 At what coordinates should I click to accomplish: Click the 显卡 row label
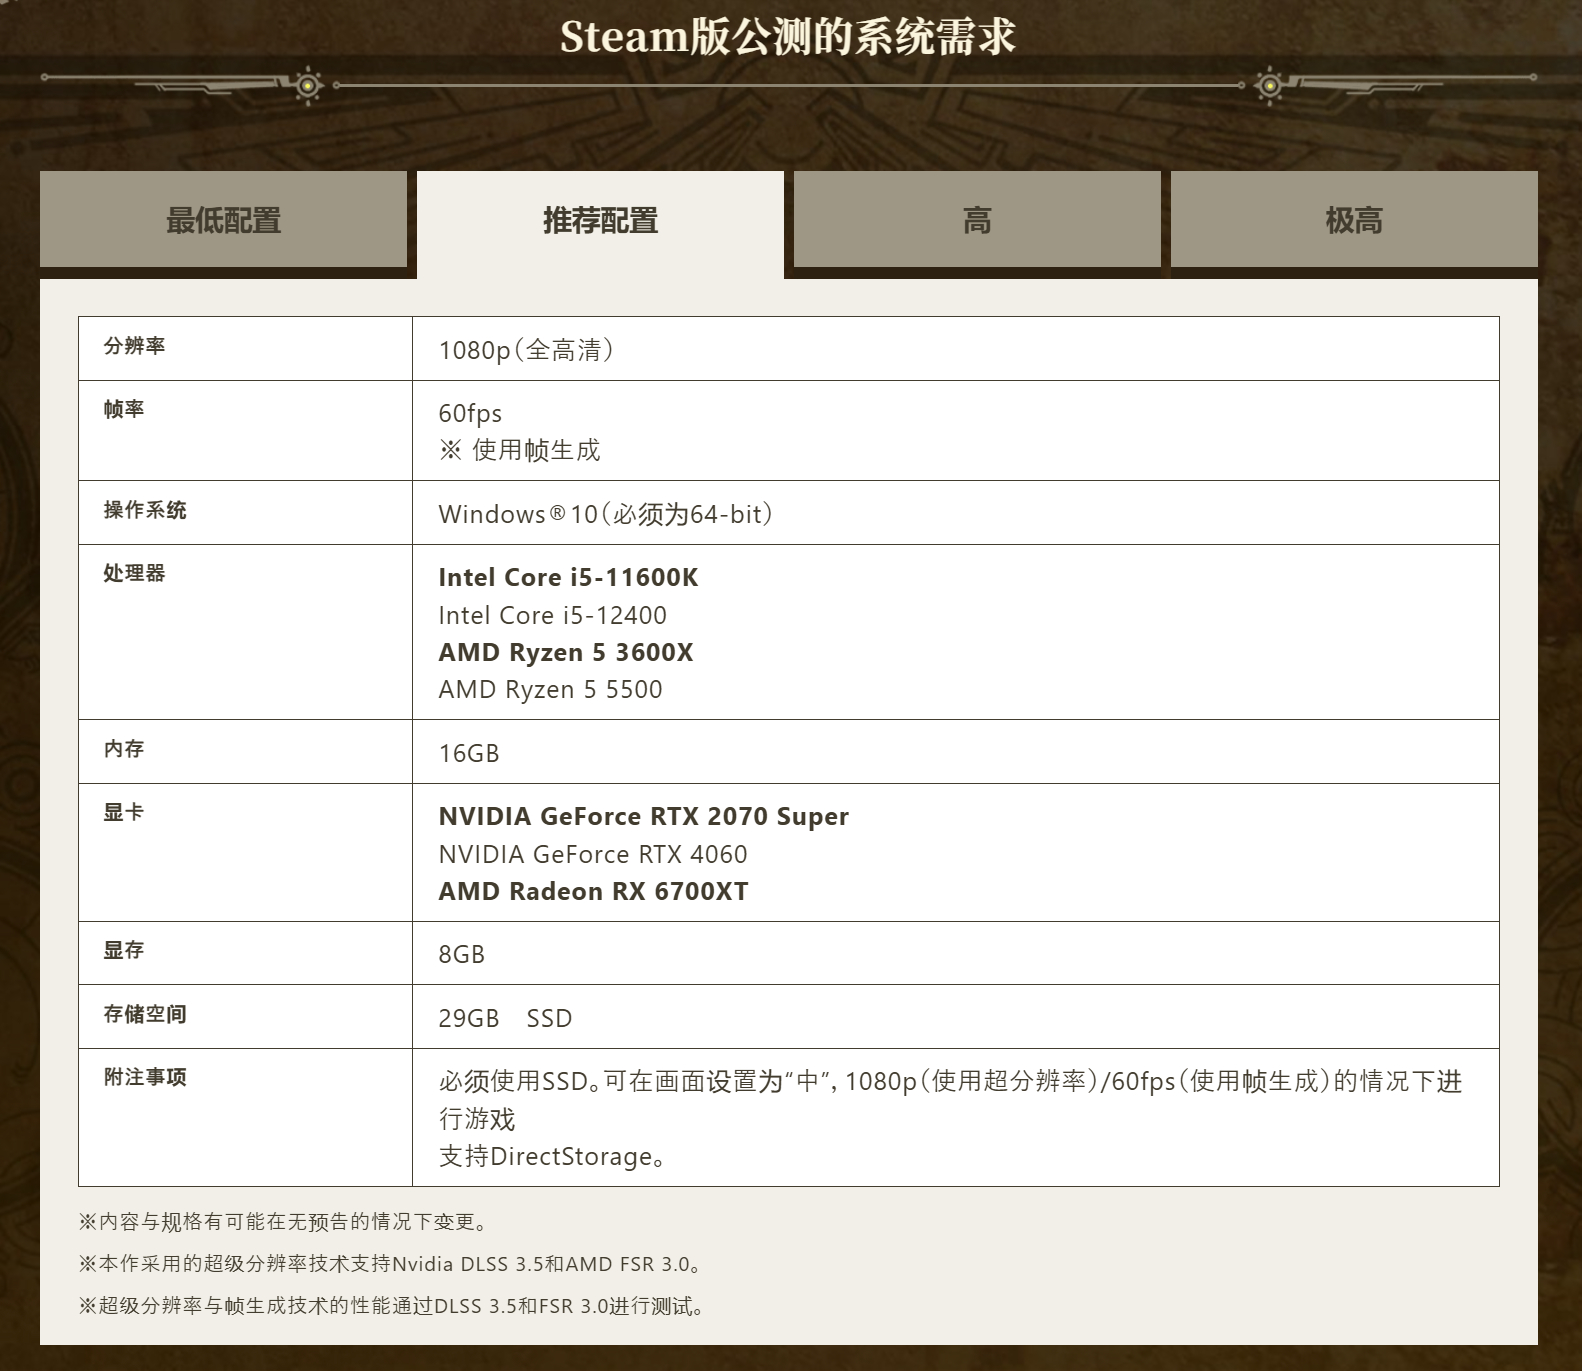124,812
